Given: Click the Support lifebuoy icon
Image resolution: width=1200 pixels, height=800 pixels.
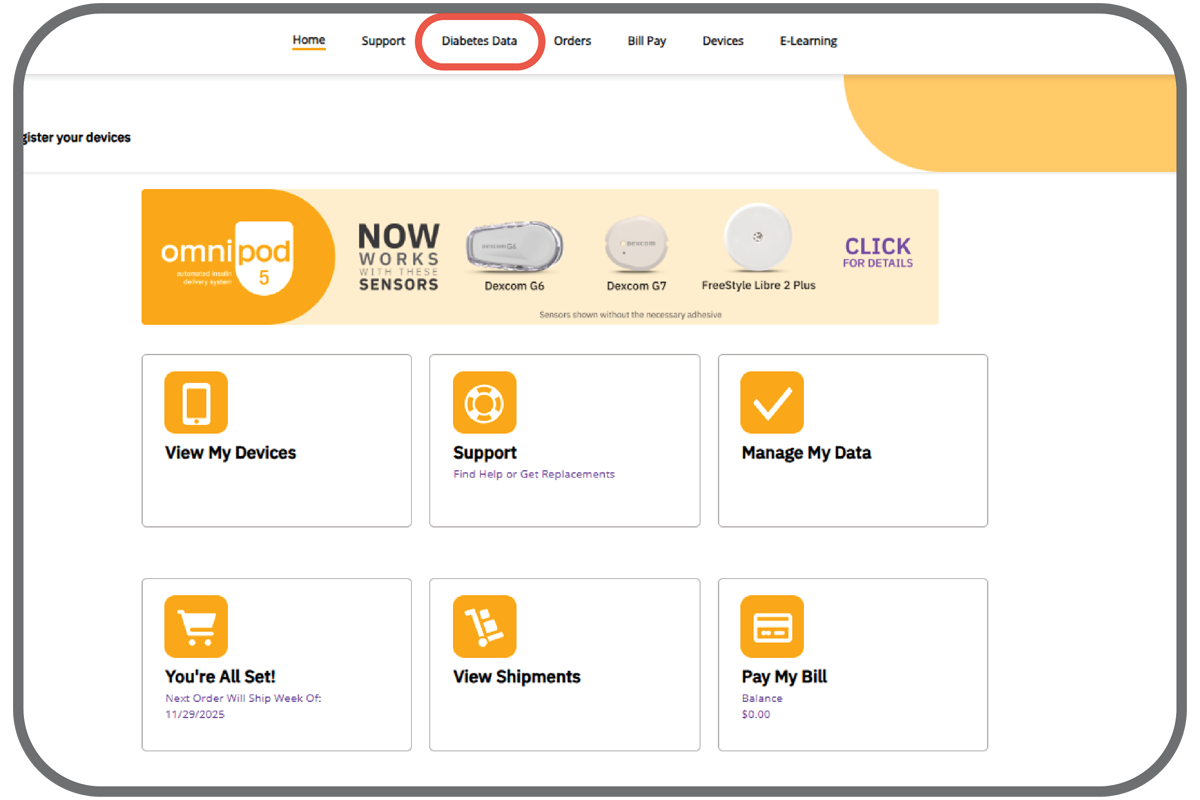Looking at the screenshot, I should point(484,402).
